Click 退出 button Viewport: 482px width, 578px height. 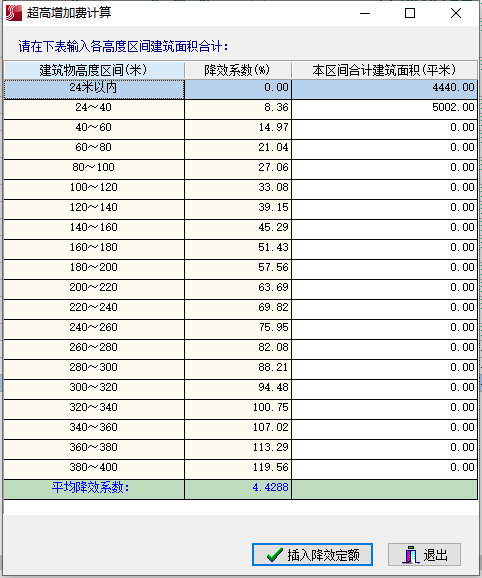click(x=424, y=554)
